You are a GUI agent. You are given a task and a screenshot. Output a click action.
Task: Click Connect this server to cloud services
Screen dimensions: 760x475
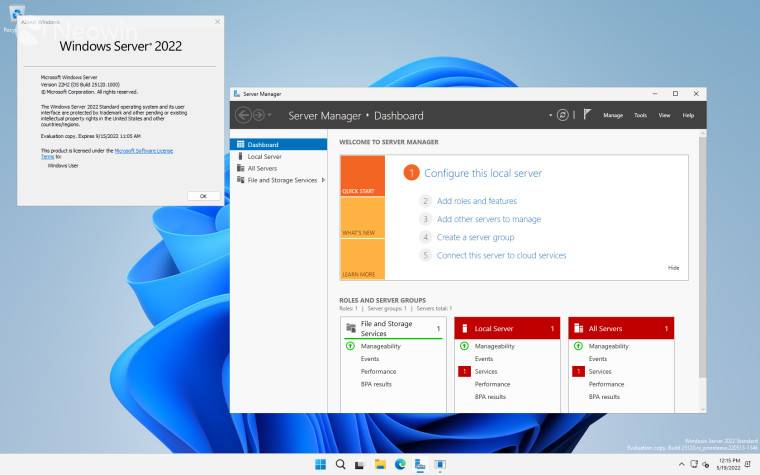(x=501, y=255)
